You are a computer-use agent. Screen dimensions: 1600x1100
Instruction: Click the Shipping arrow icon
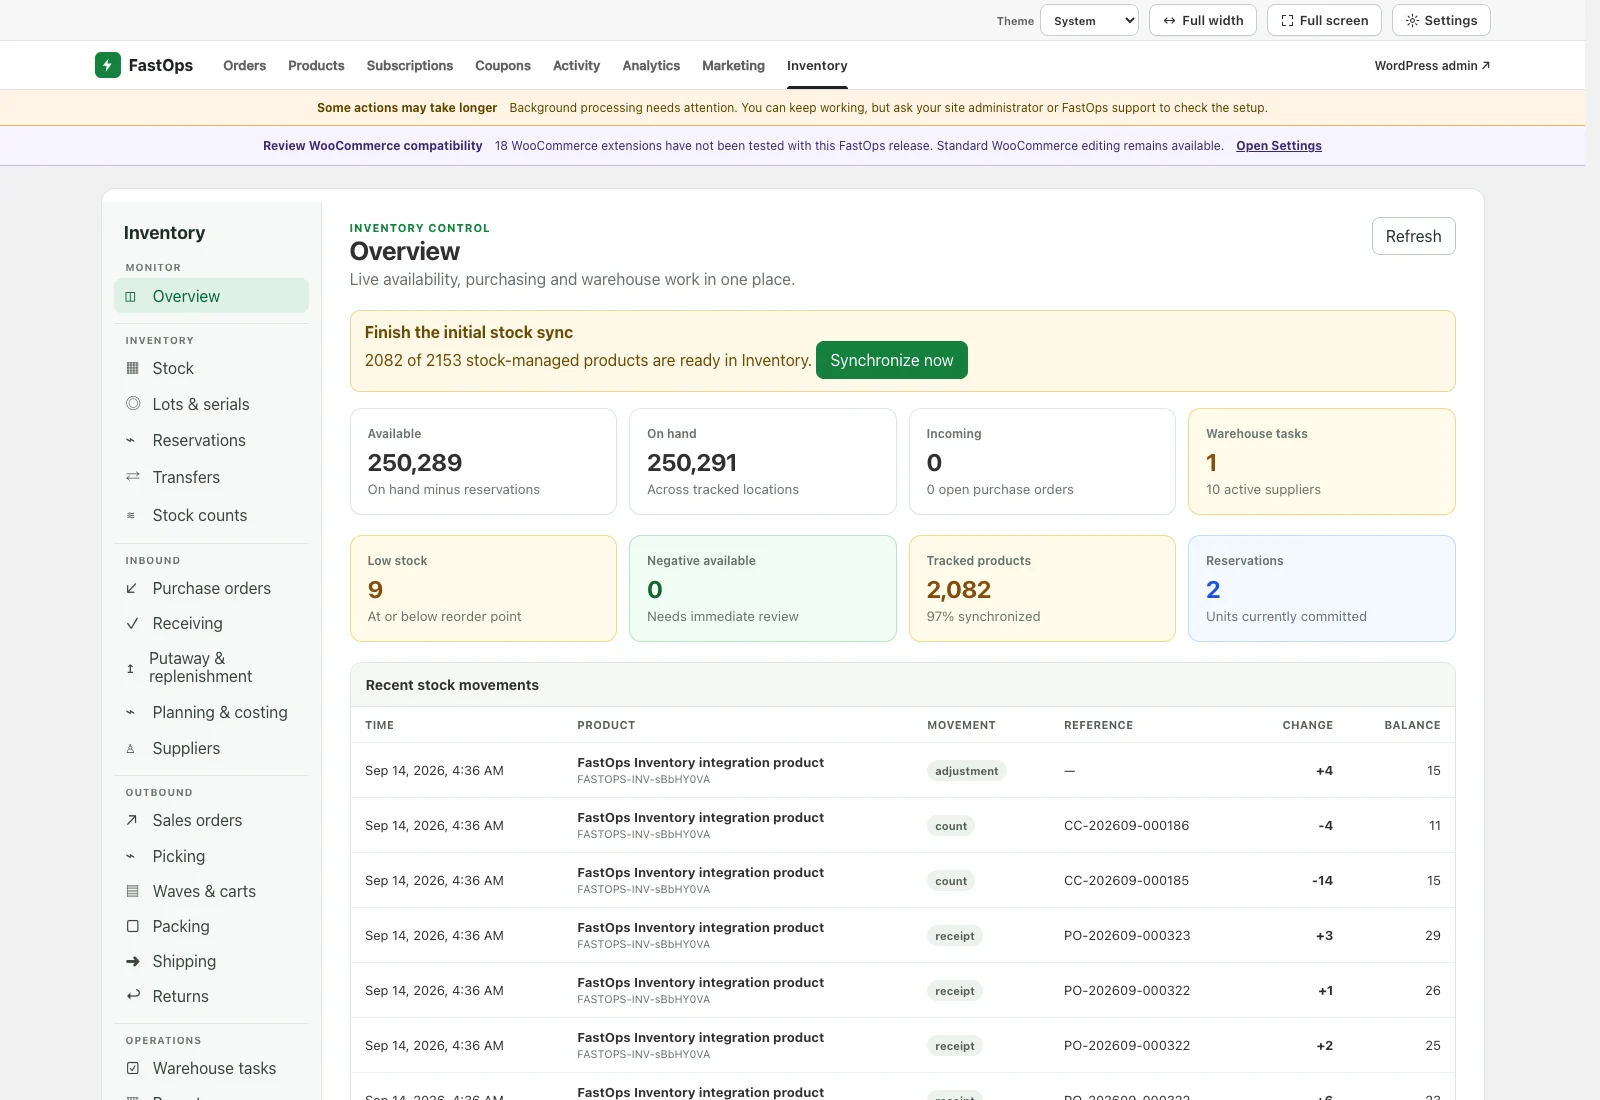click(x=133, y=962)
